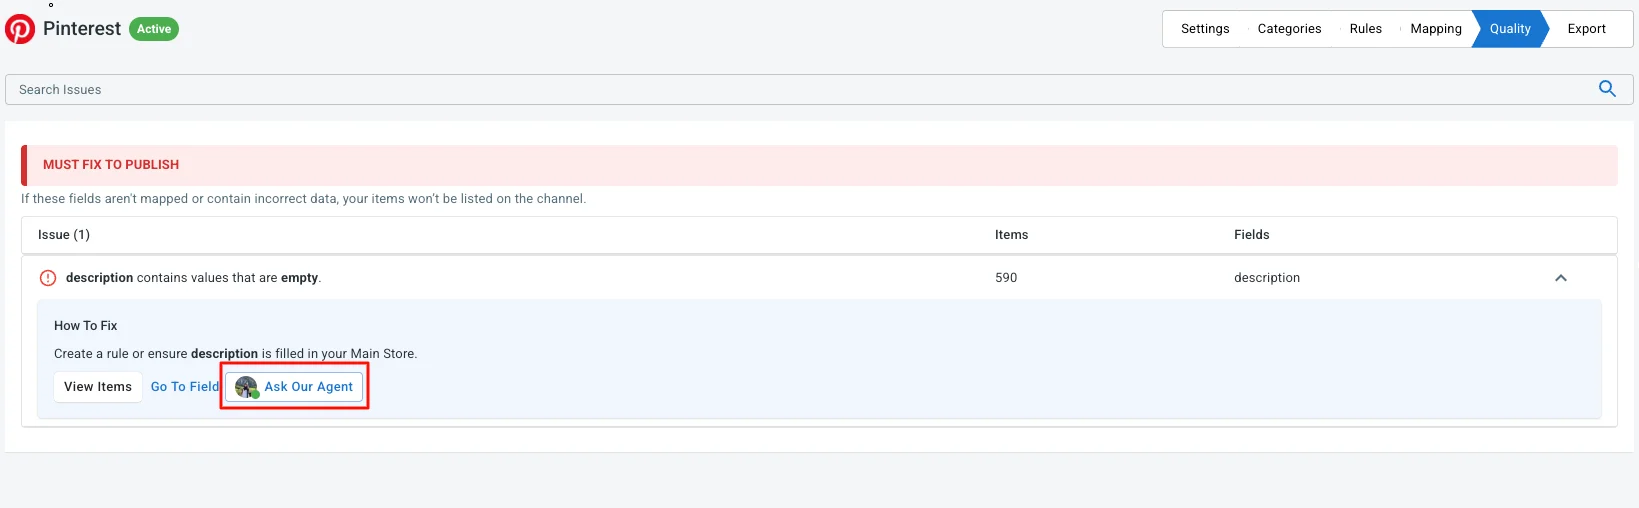This screenshot has height=508, width=1639.
Task: Click the green Active status badge
Action: click(154, 29)
